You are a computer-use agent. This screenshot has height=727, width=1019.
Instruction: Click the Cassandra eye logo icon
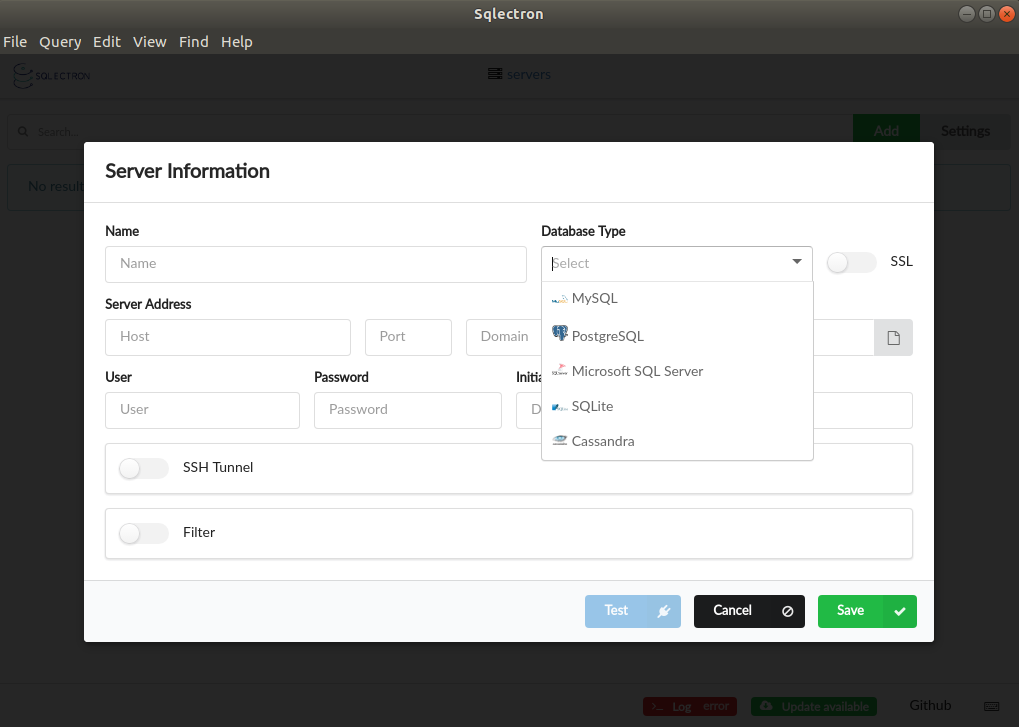pos(559,440)
